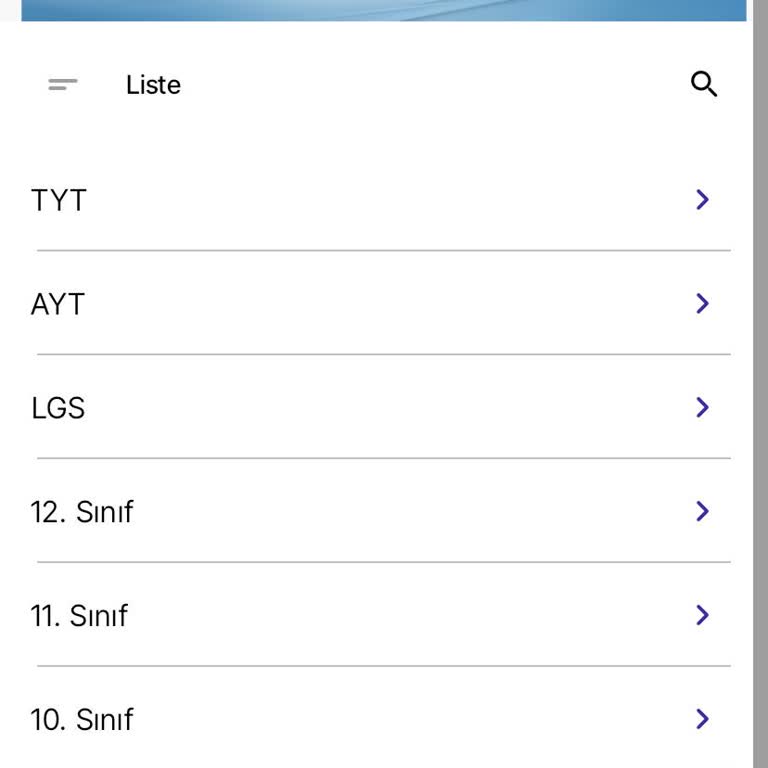Image resolution: width=768 pixels, height=768 pixels.
Task: Click the 10. Sınıf chevron arrow
Action: pos(702,719)
